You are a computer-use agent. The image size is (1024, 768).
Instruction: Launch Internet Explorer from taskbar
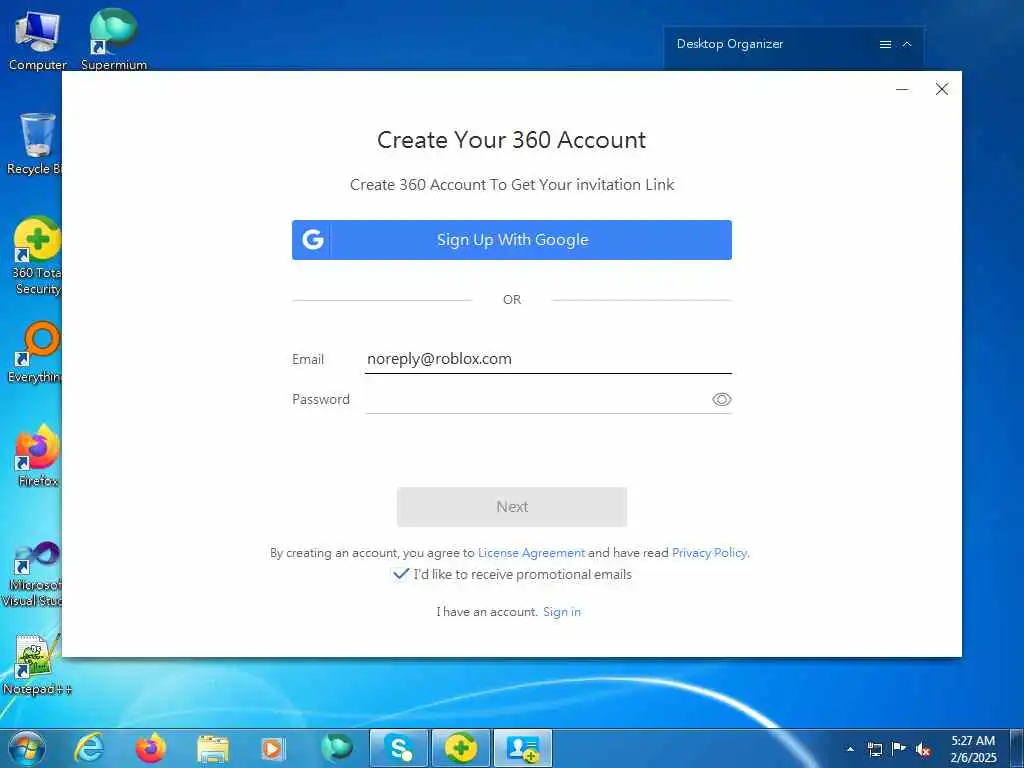pos(89,748)
